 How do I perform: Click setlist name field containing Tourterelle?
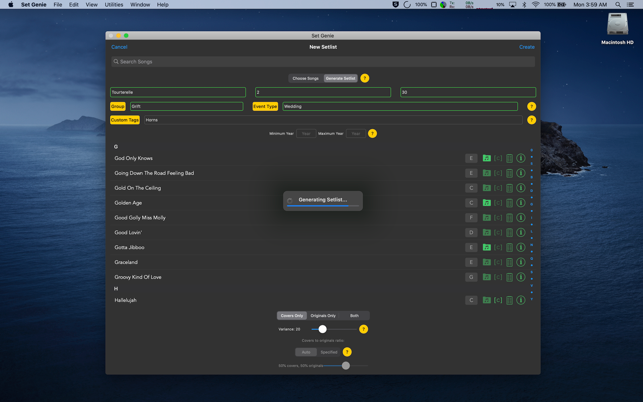tap(178, 92)
